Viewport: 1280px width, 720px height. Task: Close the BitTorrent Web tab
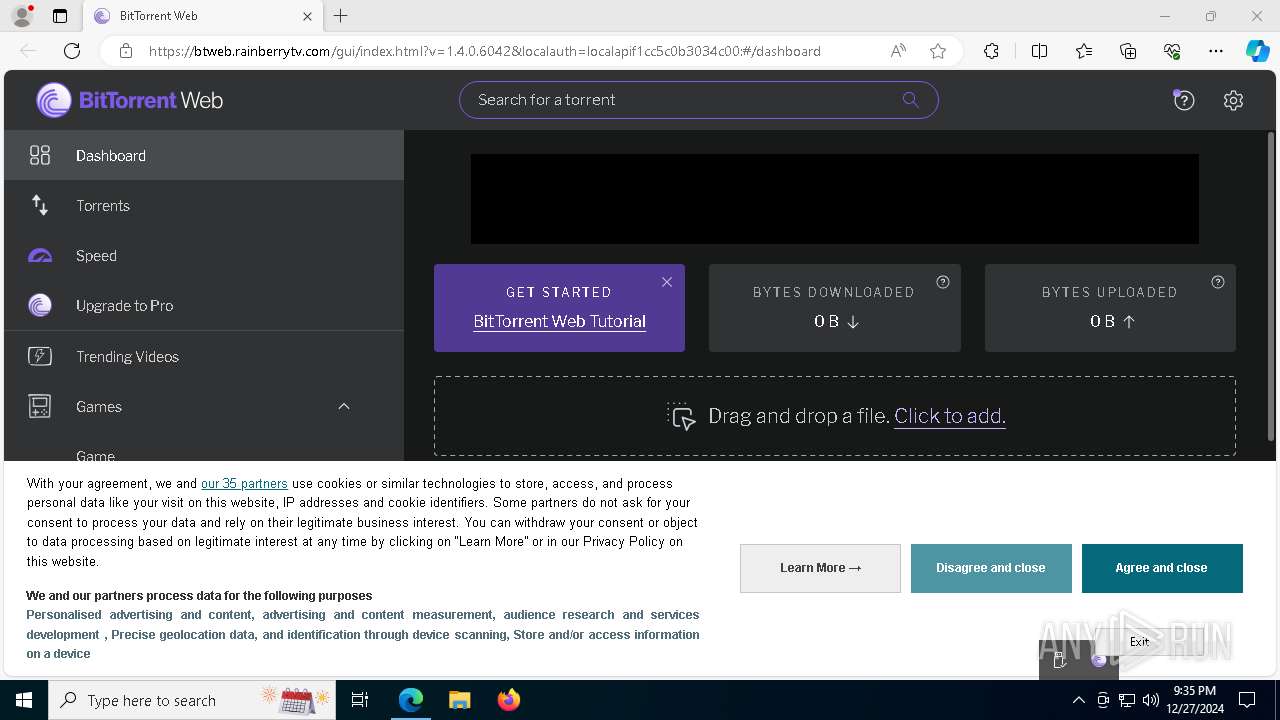[307, 16]
